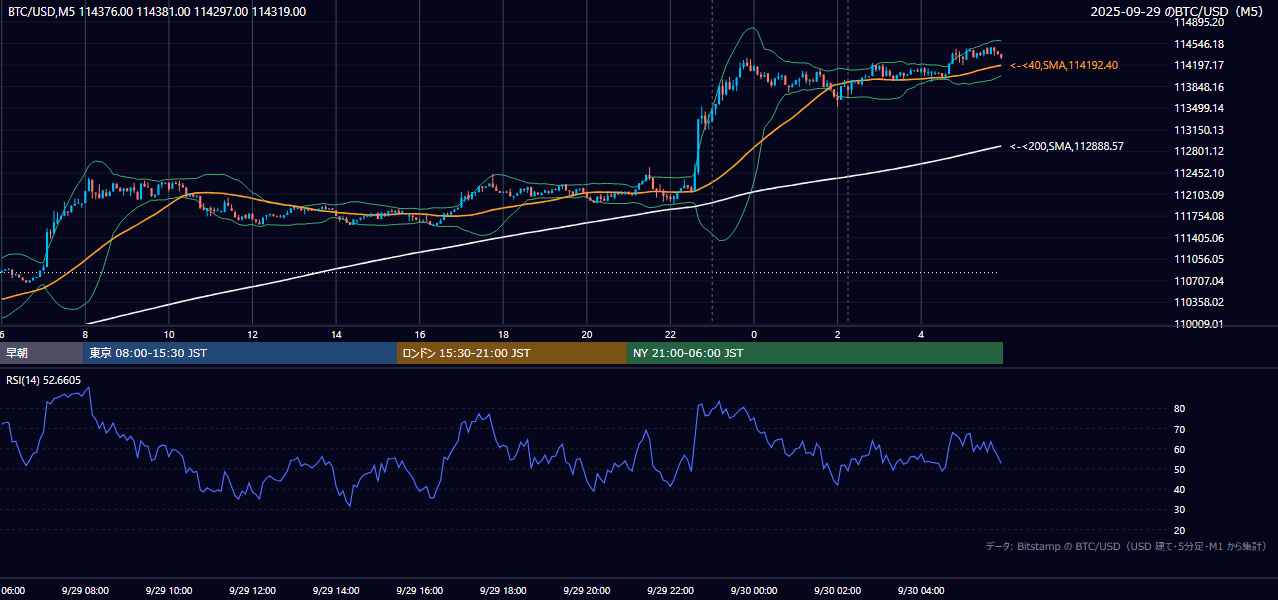
Task: Click the 東京 08:00-15:30 JST session bar
Action: tap(241, 353)
